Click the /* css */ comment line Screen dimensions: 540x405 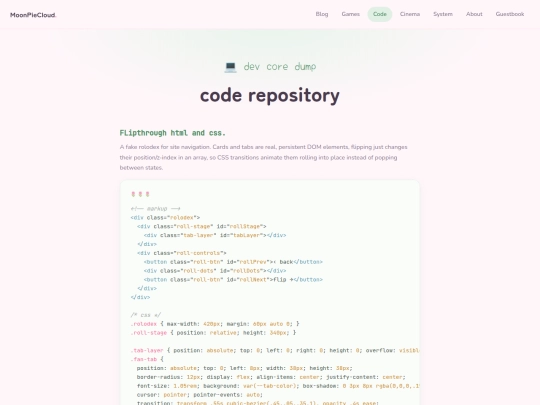[145, 315]
